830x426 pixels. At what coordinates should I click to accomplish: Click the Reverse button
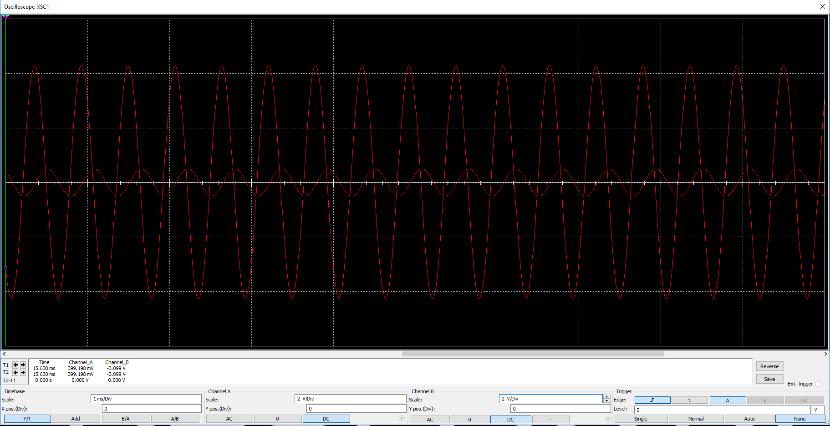click(769, 366)
